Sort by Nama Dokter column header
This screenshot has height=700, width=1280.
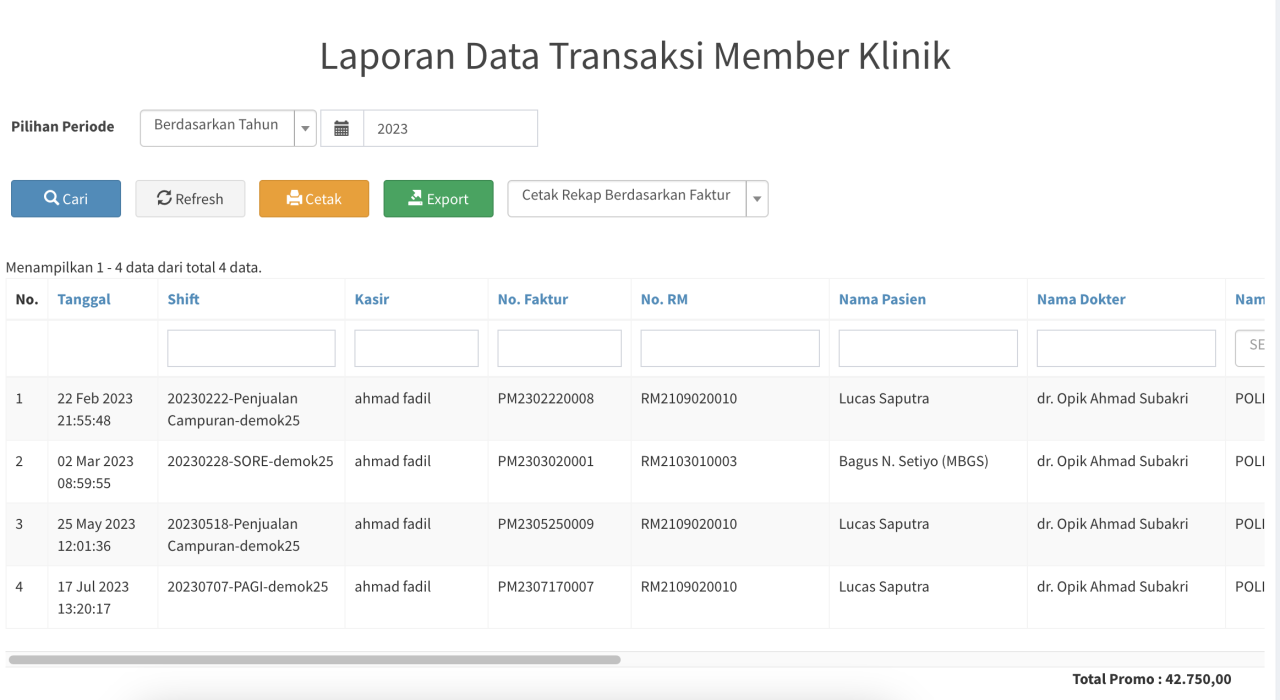[x=1081, y=299]
